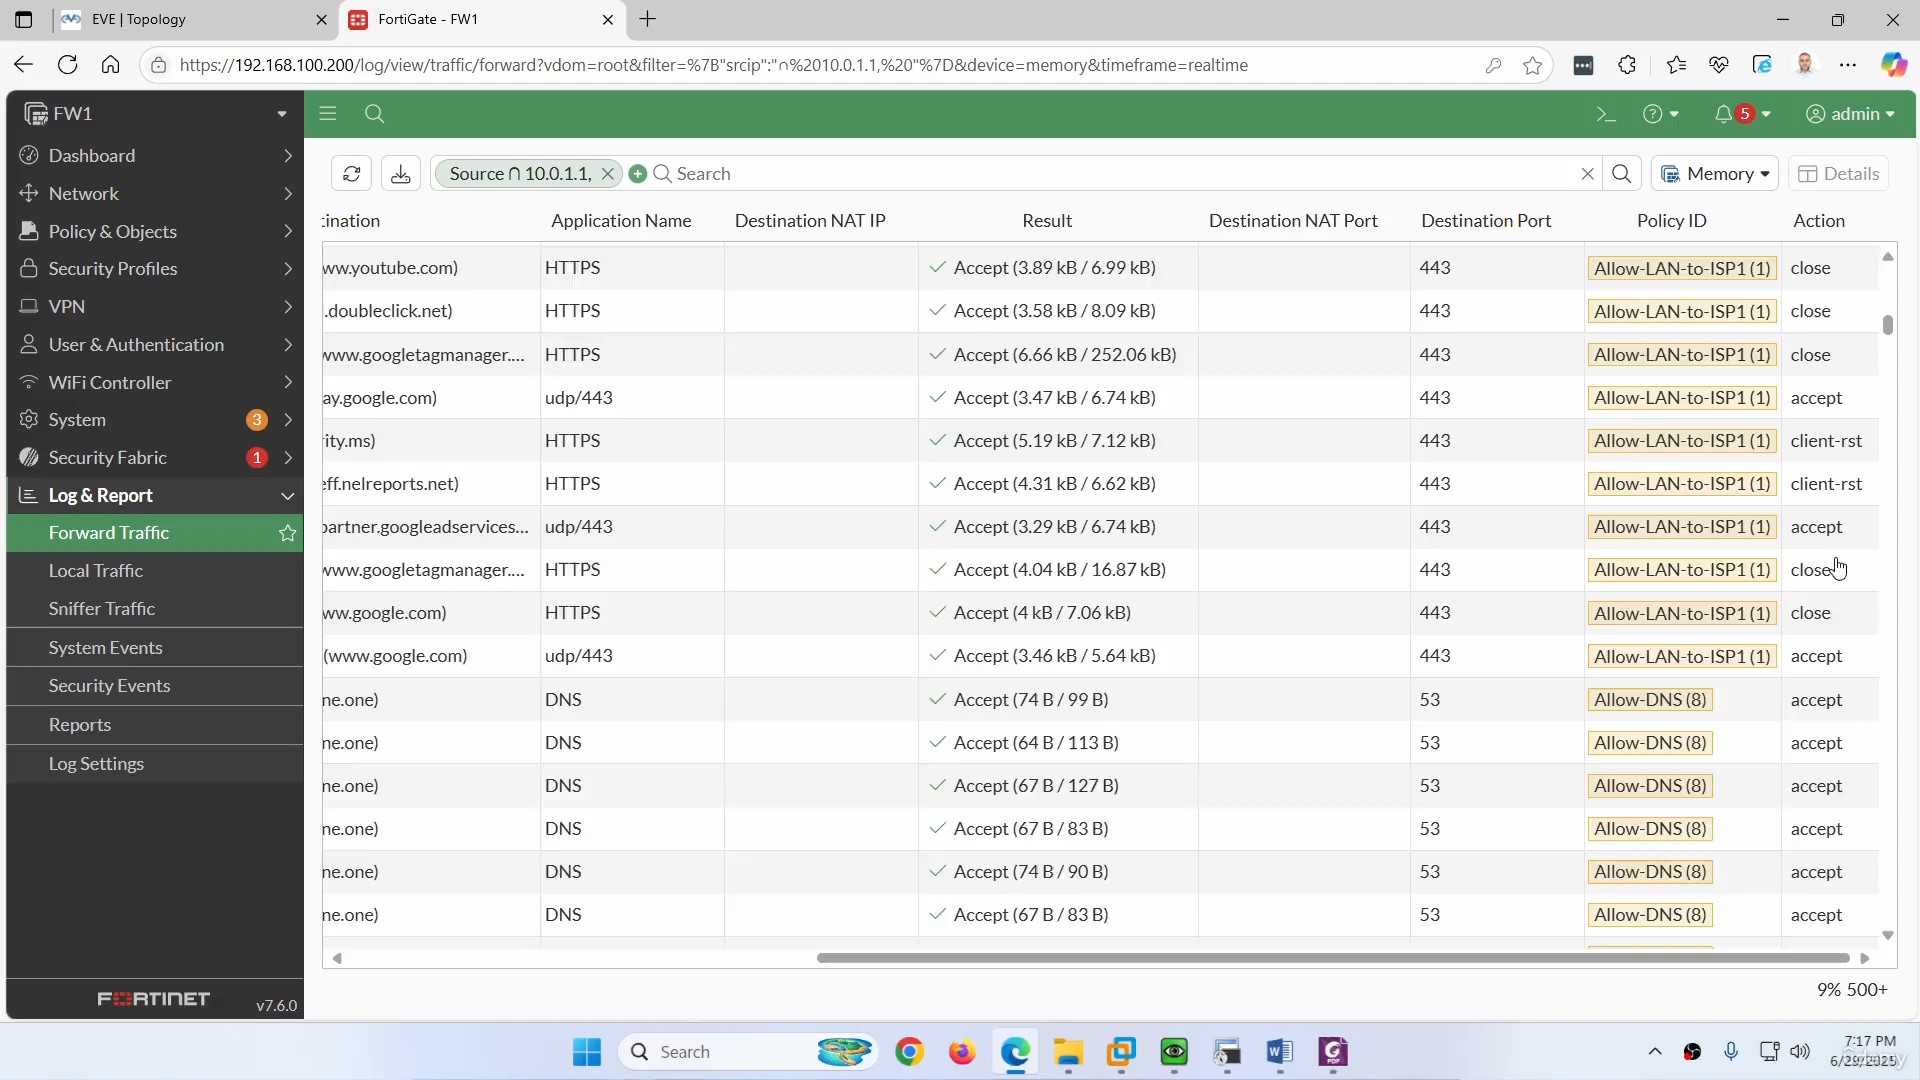Remove the Source 10.0.1.1 filter chip
This screenshot has width=1920, height=1080.
click(607, 174)
